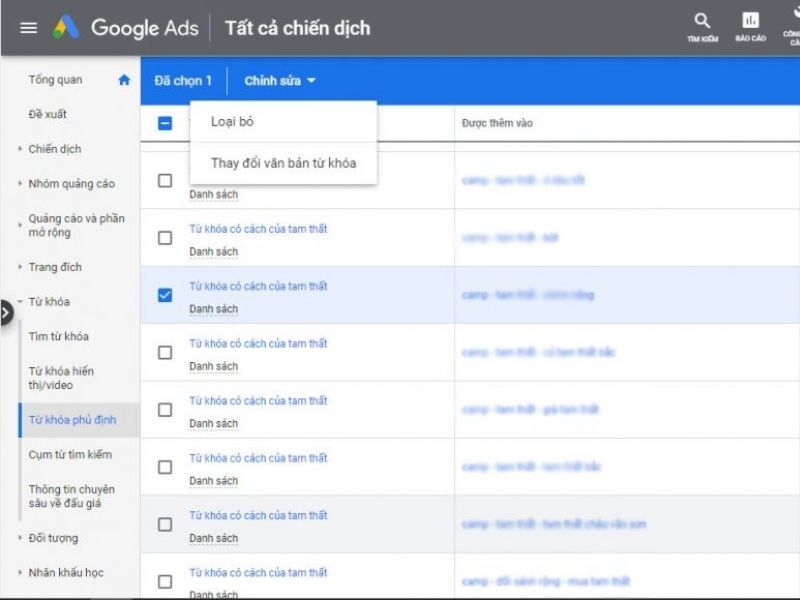Expand the Nhóm quảng cáo section arrow
This screenshot has width=800, height=600.
(20, 183)
